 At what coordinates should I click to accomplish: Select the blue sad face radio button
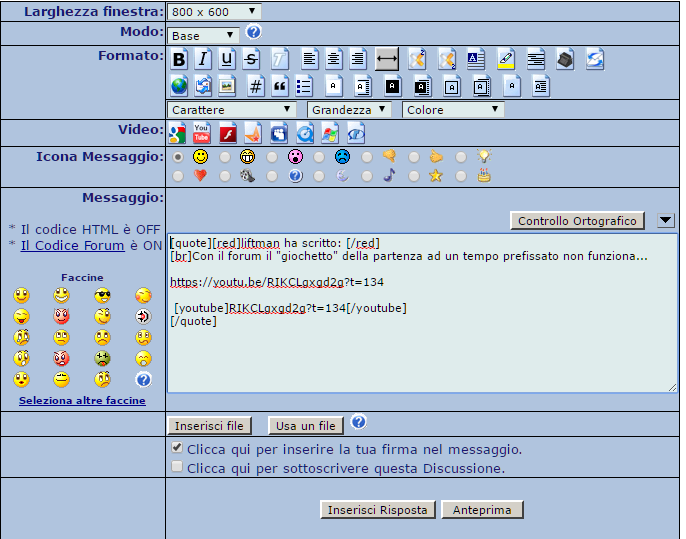point(319,157)
